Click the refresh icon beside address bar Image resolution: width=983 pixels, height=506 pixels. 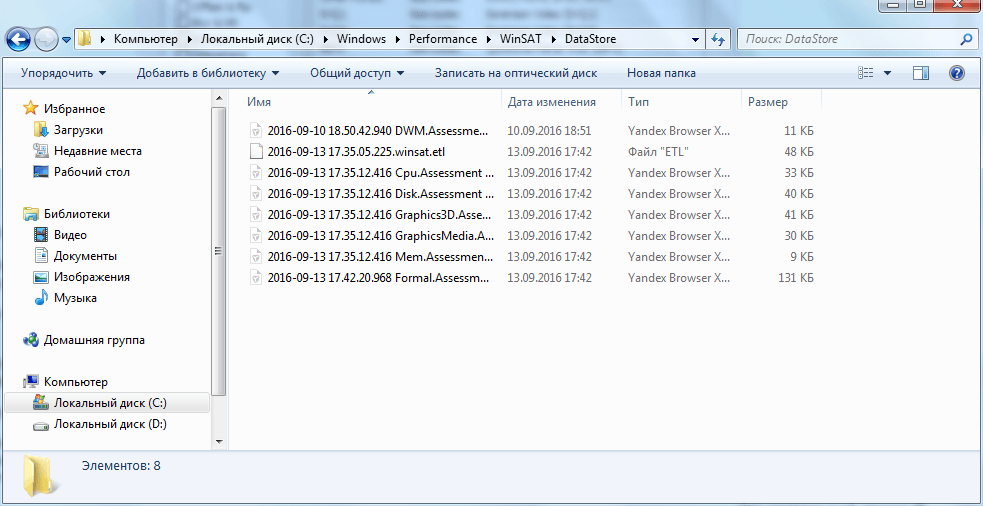[717, 40]
